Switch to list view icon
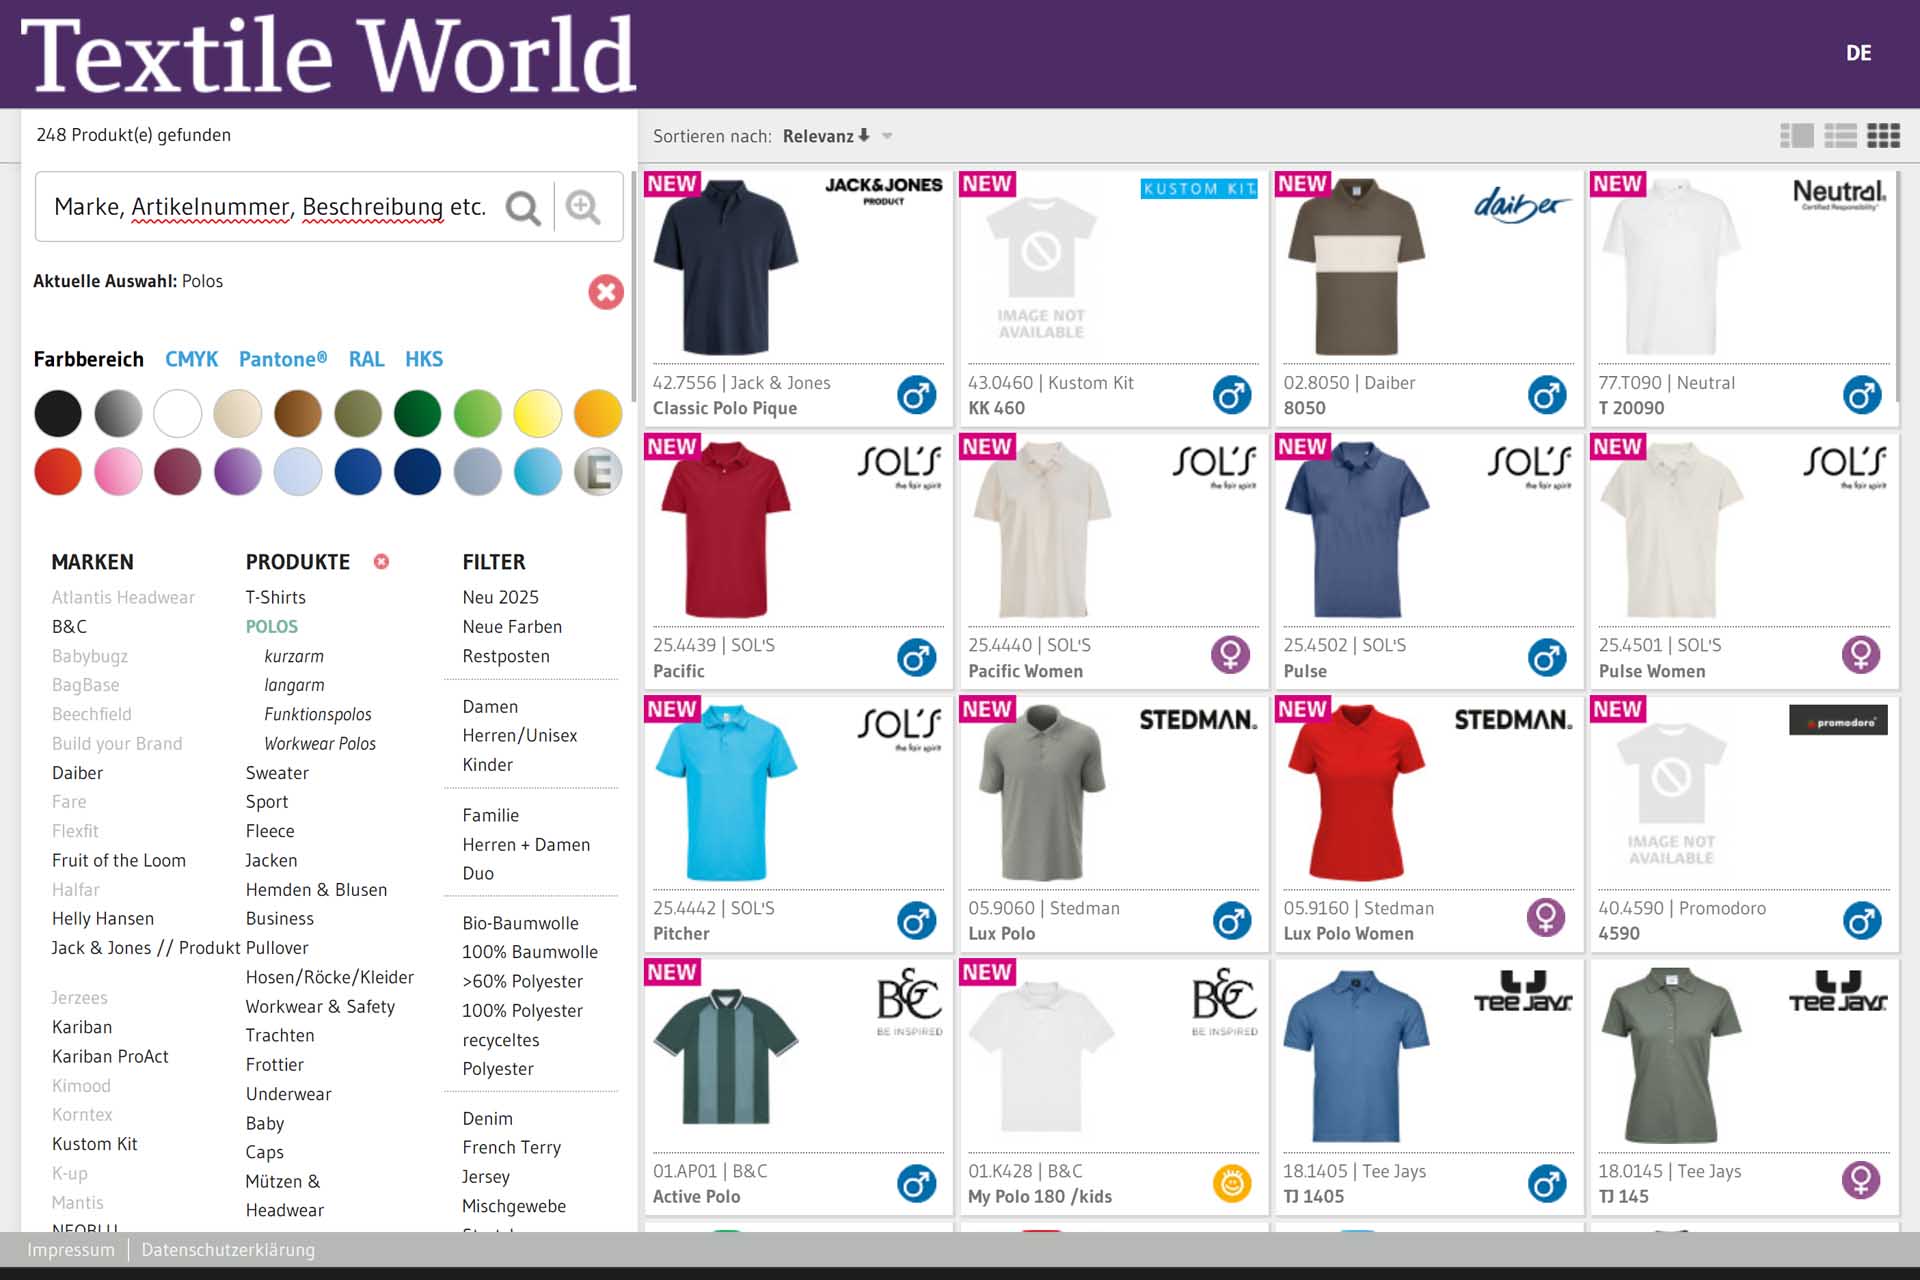The width and height of the screenshot is (1920, 1280). (1840, 135)
